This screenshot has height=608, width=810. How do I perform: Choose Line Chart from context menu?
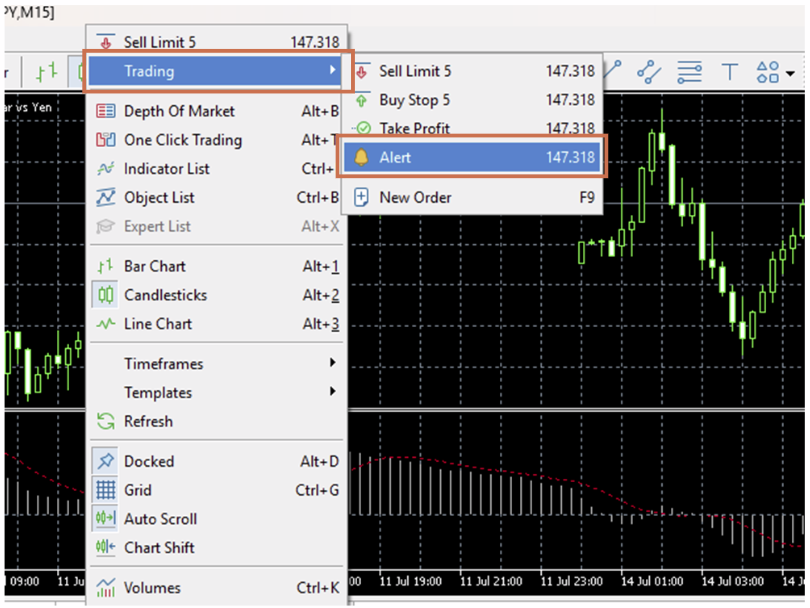click(157, 324)
